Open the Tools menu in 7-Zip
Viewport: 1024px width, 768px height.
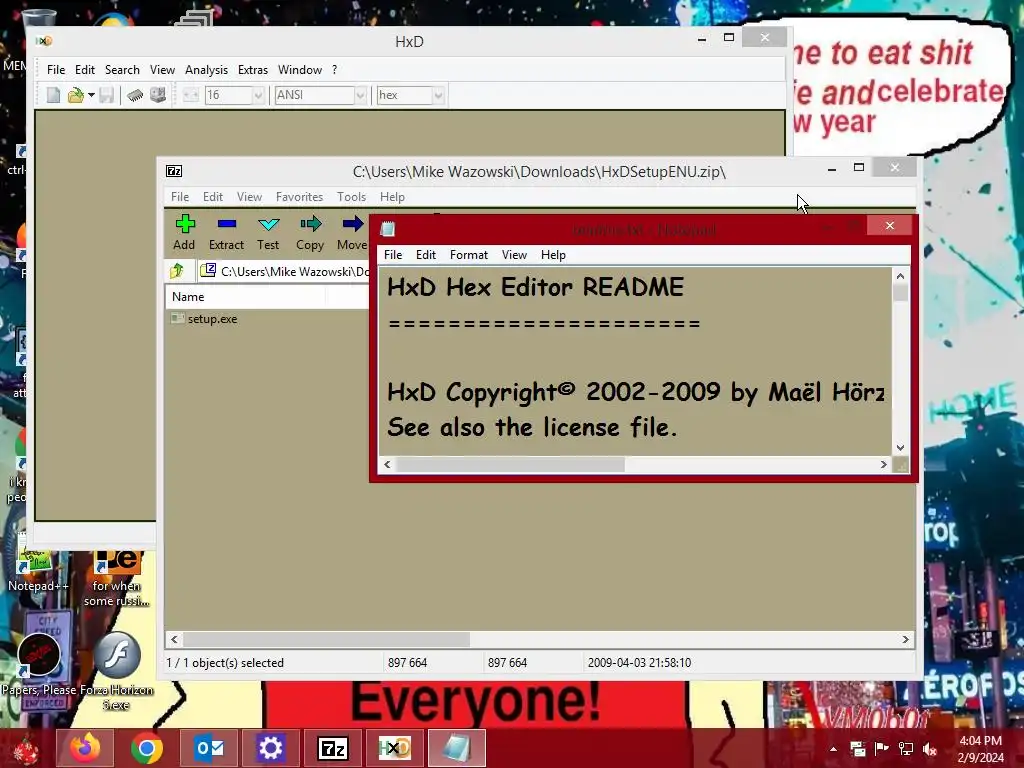point(351,197)
